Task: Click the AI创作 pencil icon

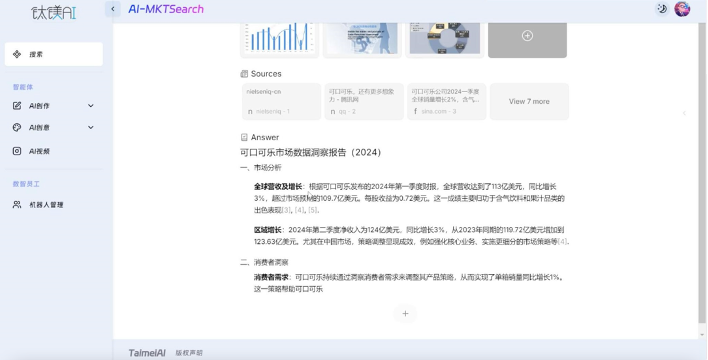Action: point(17,106)
